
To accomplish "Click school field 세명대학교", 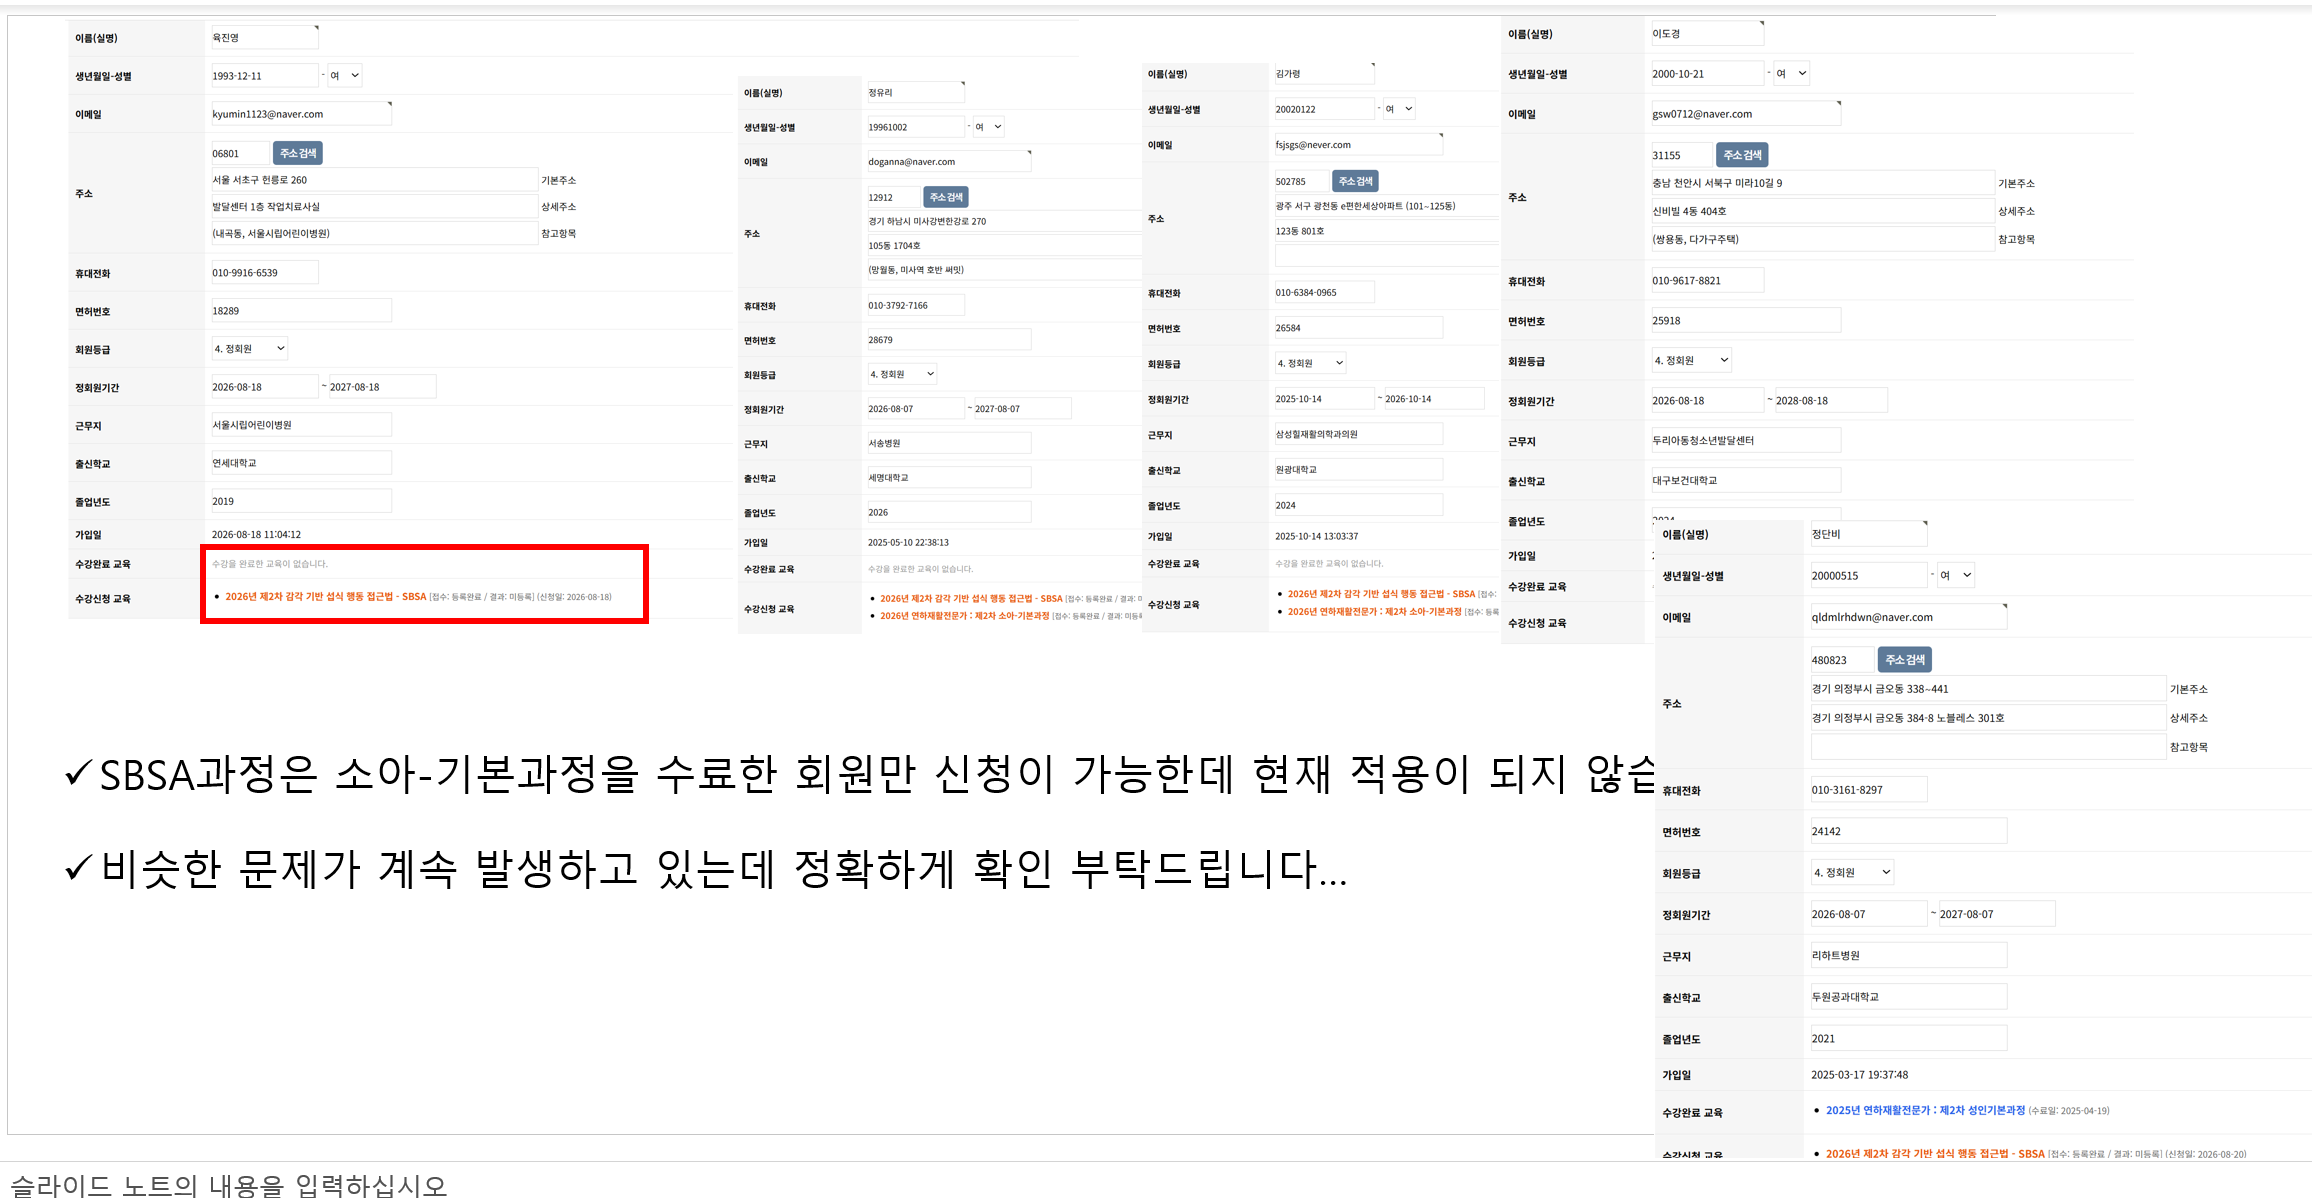I will tap(948, 477).
